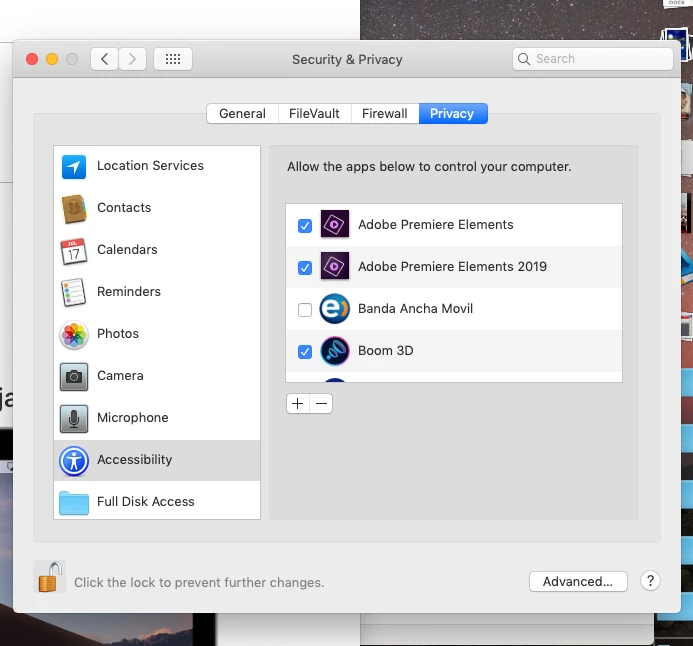Choose the Microphone label
The width and height of the screenshot is (693, 646).
click(x=133, y=418)
